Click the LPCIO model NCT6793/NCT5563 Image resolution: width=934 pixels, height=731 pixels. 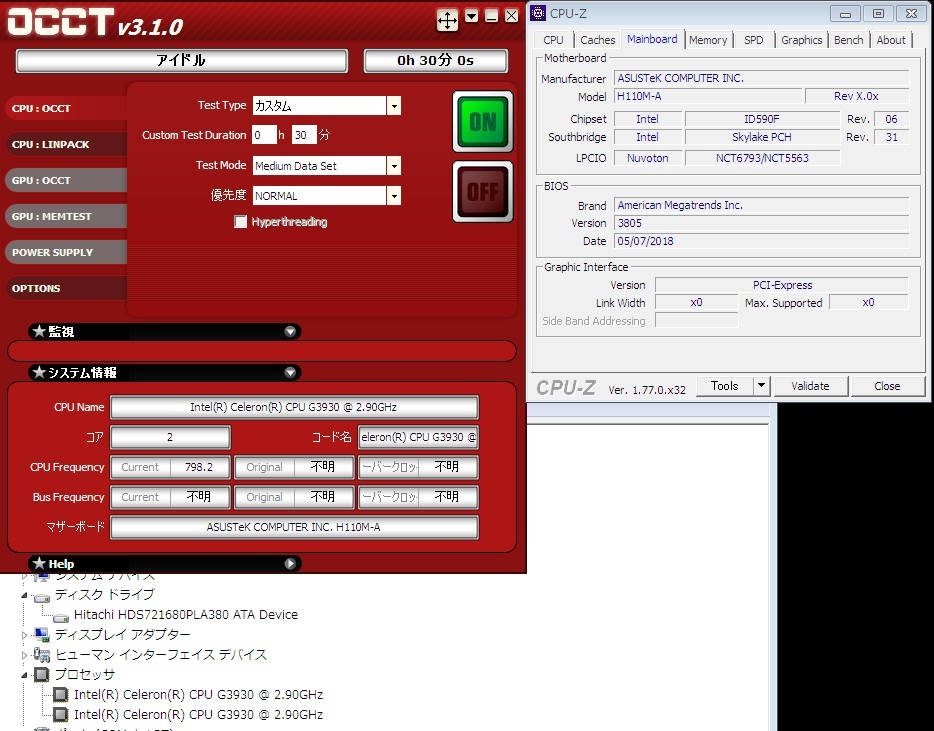point(762,158)
